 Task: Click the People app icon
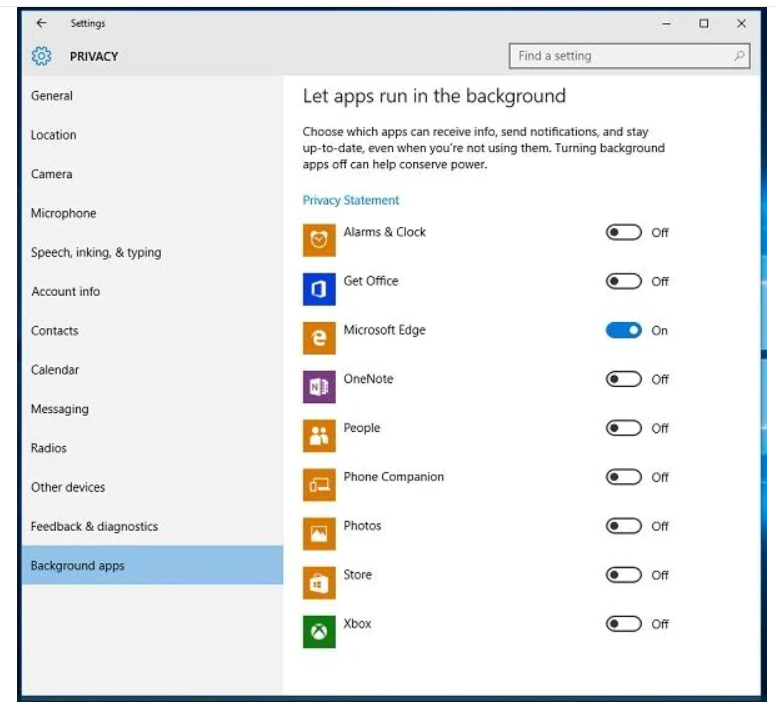319,436
